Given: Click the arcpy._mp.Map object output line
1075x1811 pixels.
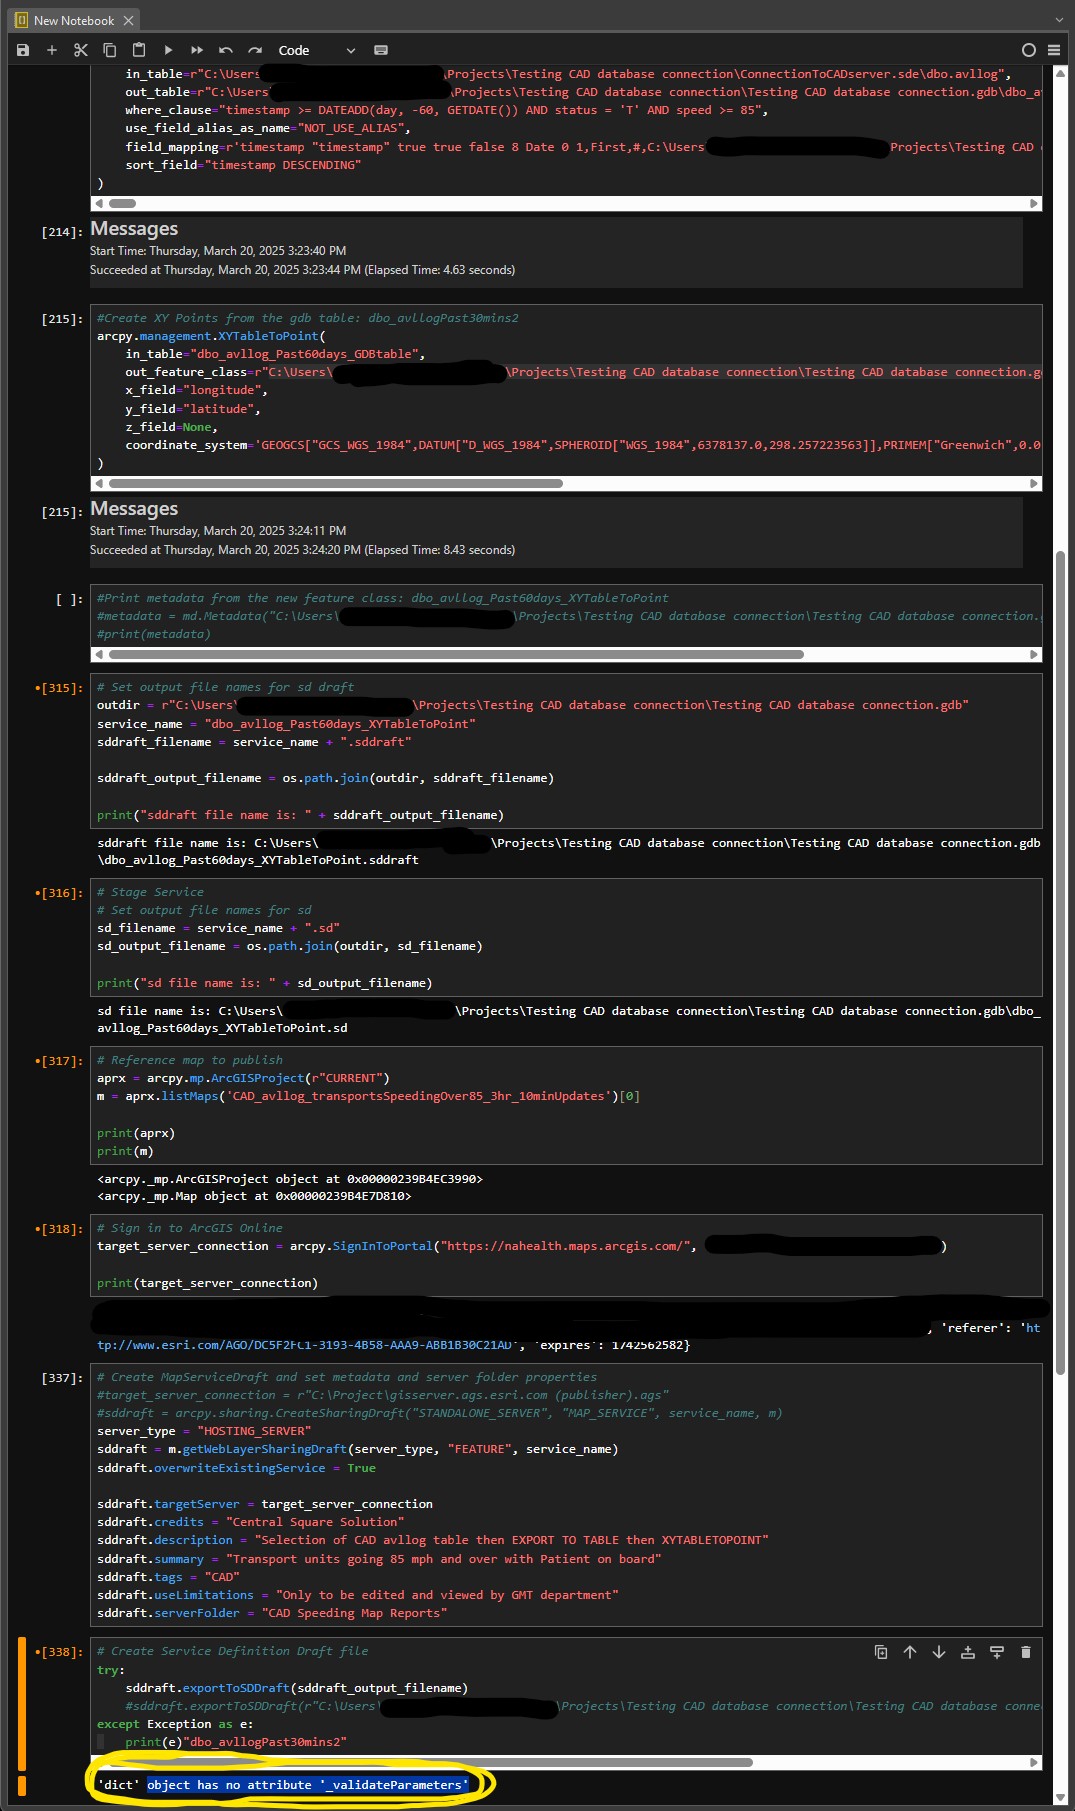Looking at the screenshot, I should pos(254,1196).
